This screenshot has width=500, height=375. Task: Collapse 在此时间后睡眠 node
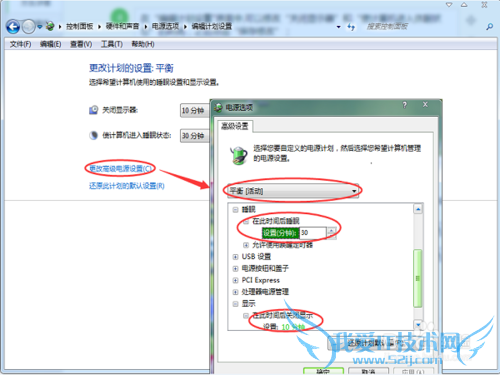[246, 221]
